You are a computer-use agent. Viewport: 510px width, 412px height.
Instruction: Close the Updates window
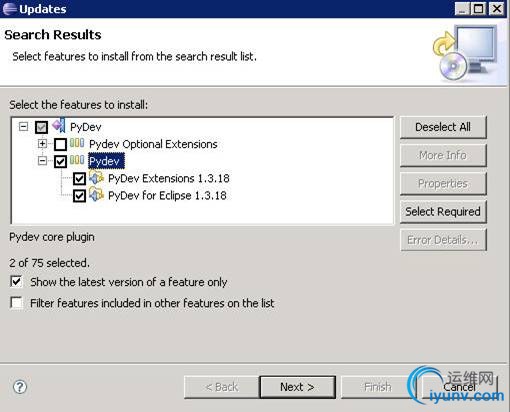tap(497, 9)
